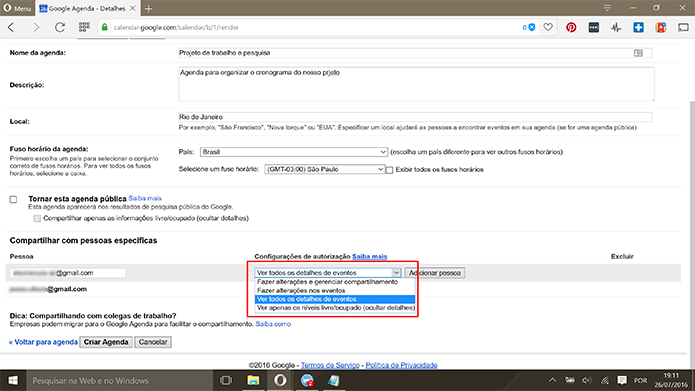This screenshot has height=391, width=695.
Task: Open the notepad app on taskbar
Action: pos(334,380)
